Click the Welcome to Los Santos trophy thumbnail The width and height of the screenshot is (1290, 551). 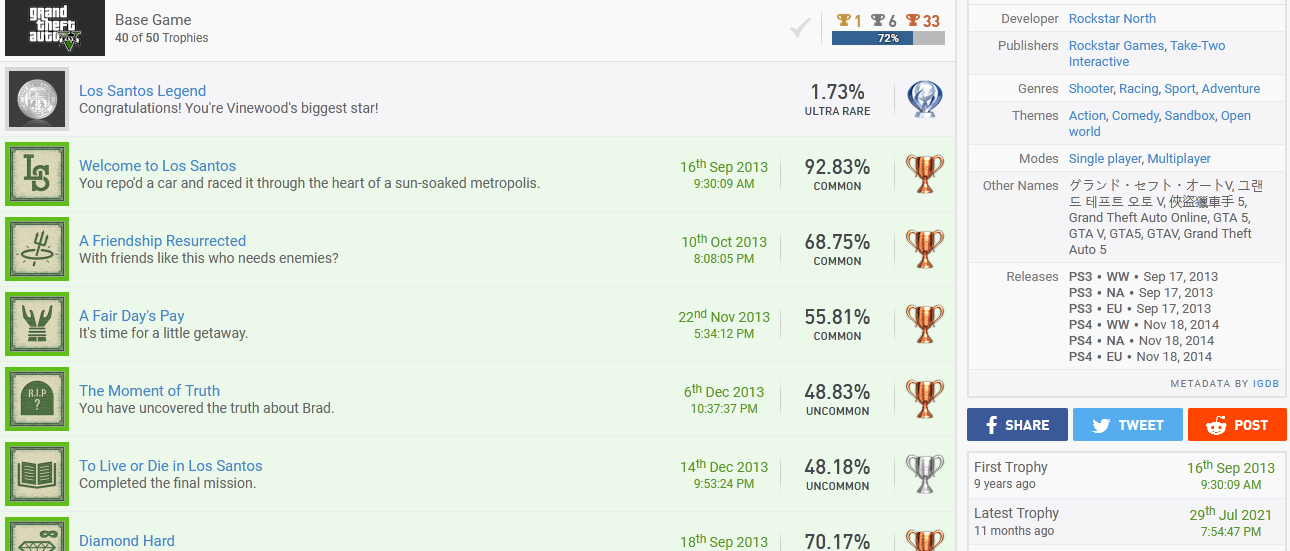(37, 174)
